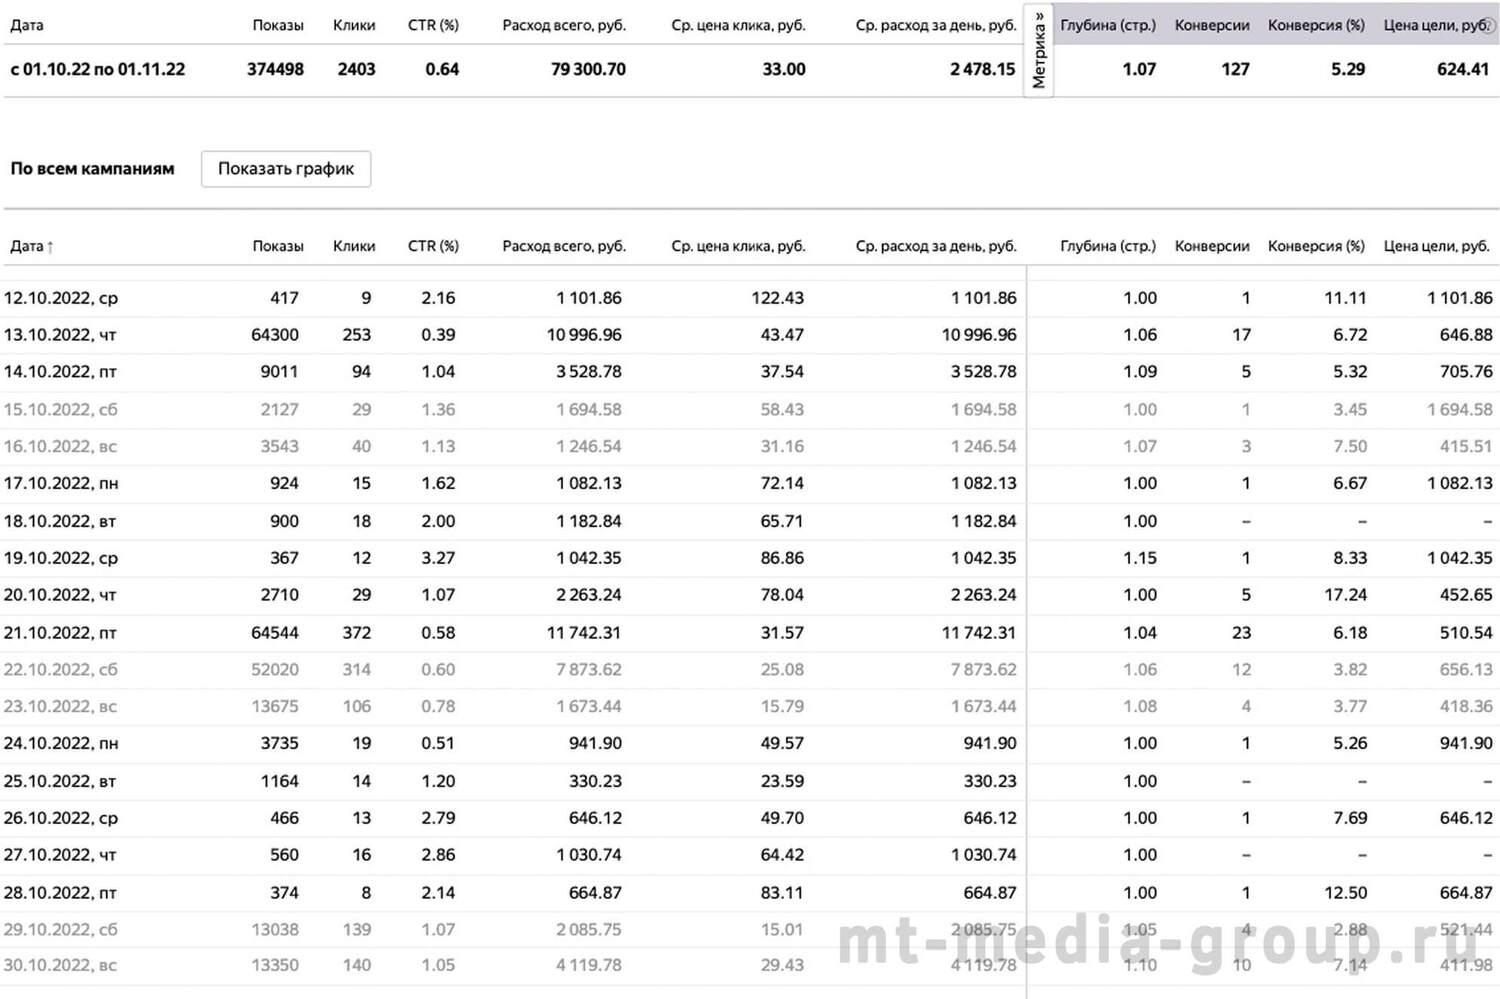Viewport: 1500px width, 999px height.
Task: Click the Показать график button
Action: (286, 169)
